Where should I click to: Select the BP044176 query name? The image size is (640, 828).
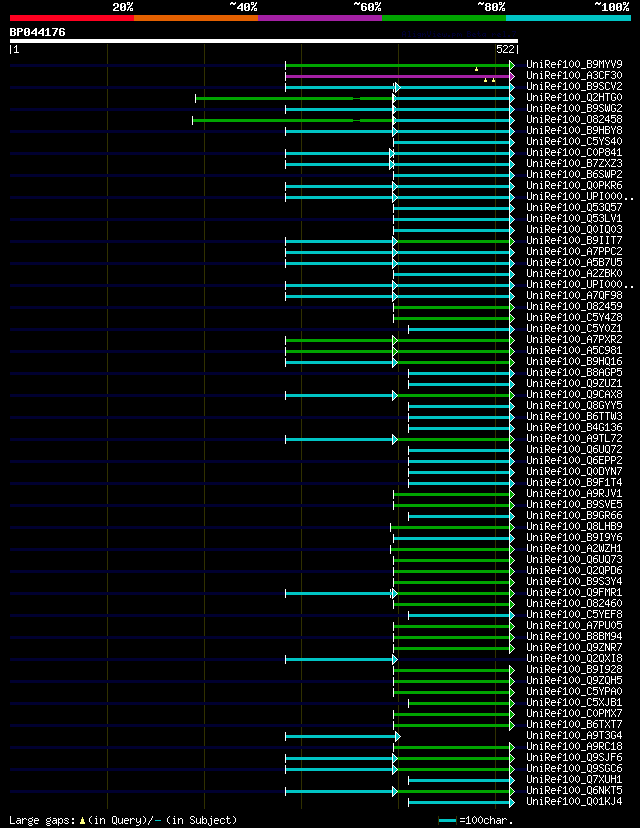pos(37,32)
